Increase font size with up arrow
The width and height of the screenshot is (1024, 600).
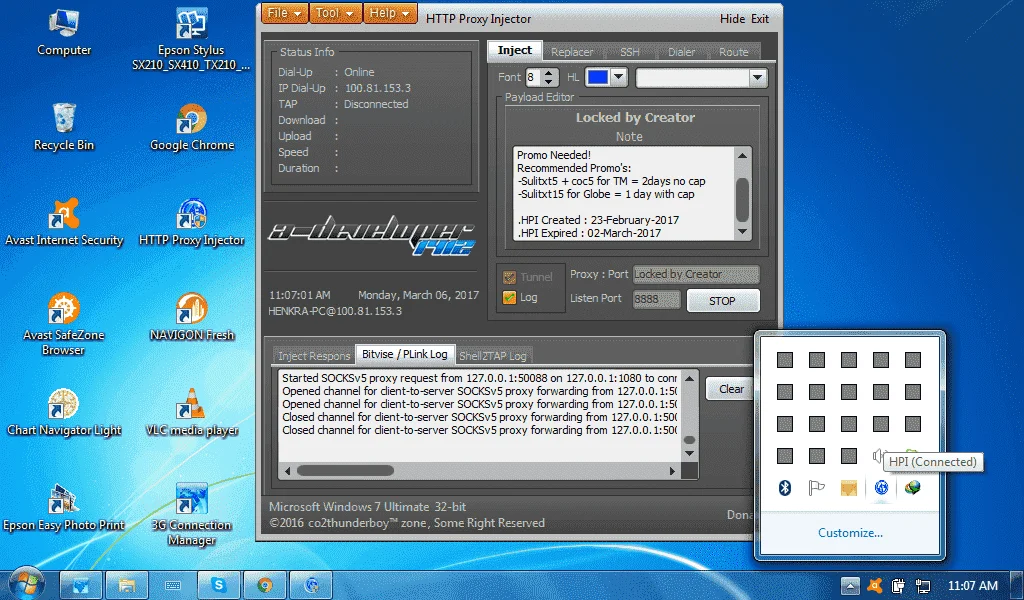pos(549,73)
